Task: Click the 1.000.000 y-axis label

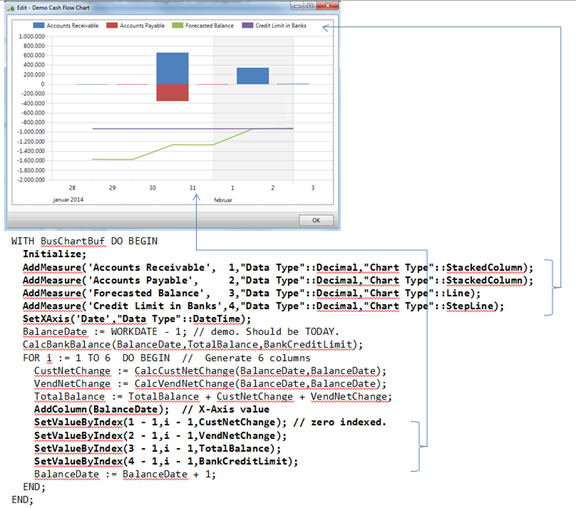Action: [32, 36]
